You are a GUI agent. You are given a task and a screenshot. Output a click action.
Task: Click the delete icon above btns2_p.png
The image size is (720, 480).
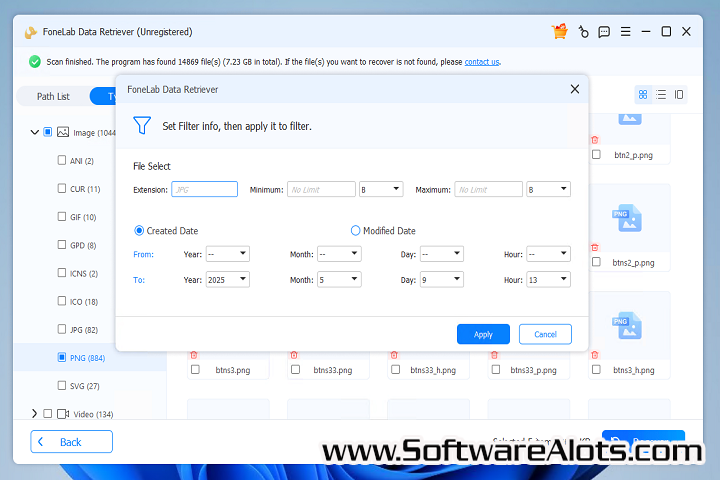tap(595, 248)
